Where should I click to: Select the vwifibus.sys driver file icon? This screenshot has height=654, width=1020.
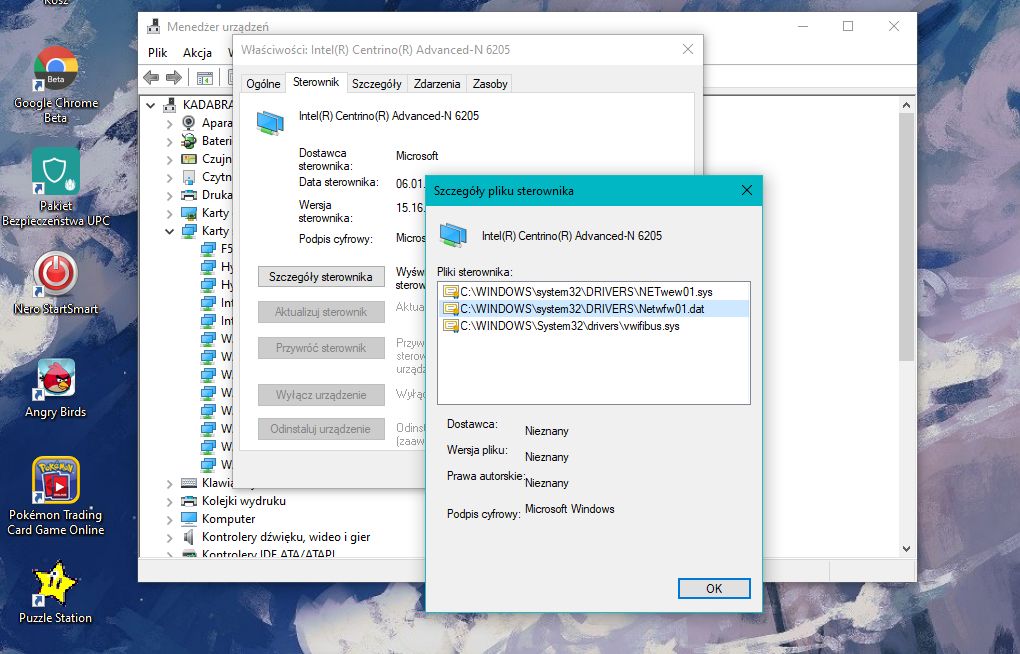[450, 326]
